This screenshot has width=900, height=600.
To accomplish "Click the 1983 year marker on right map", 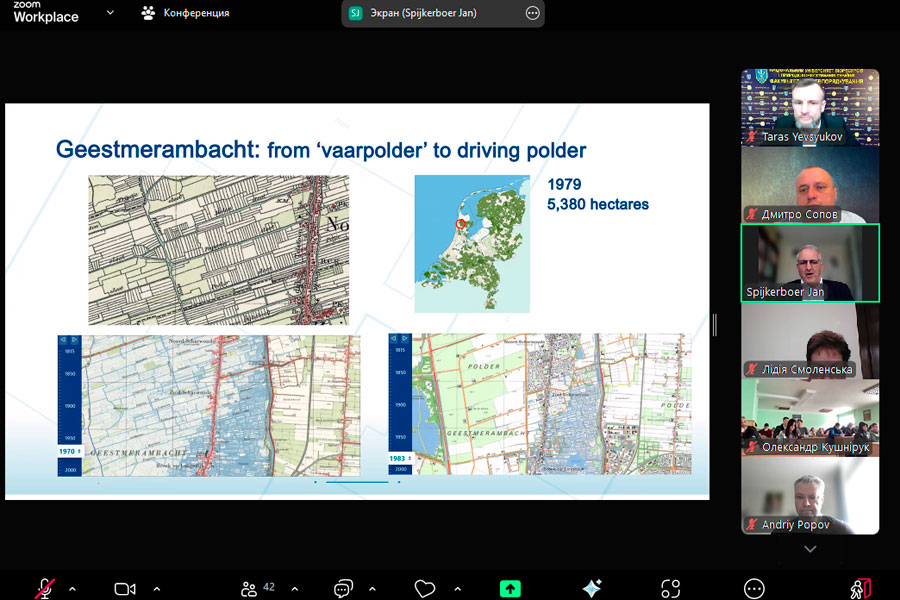I will pyautogui.click(x=400, y=458).
